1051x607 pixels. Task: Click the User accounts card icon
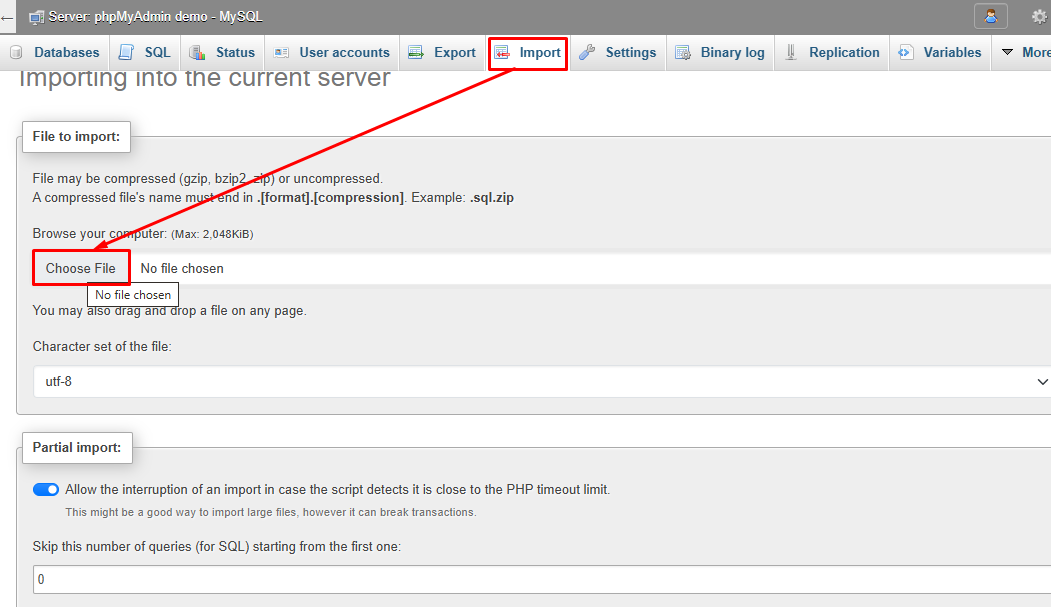[282, 52]
